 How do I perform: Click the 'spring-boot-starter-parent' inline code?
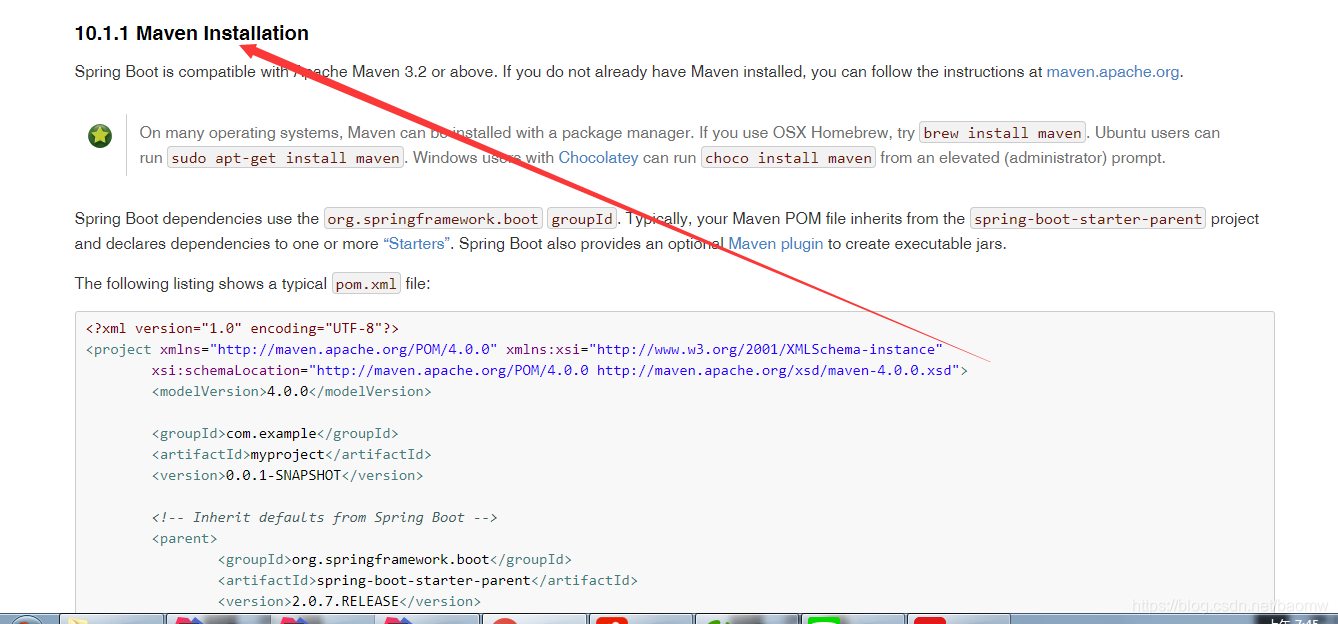tap(1088, 219)
